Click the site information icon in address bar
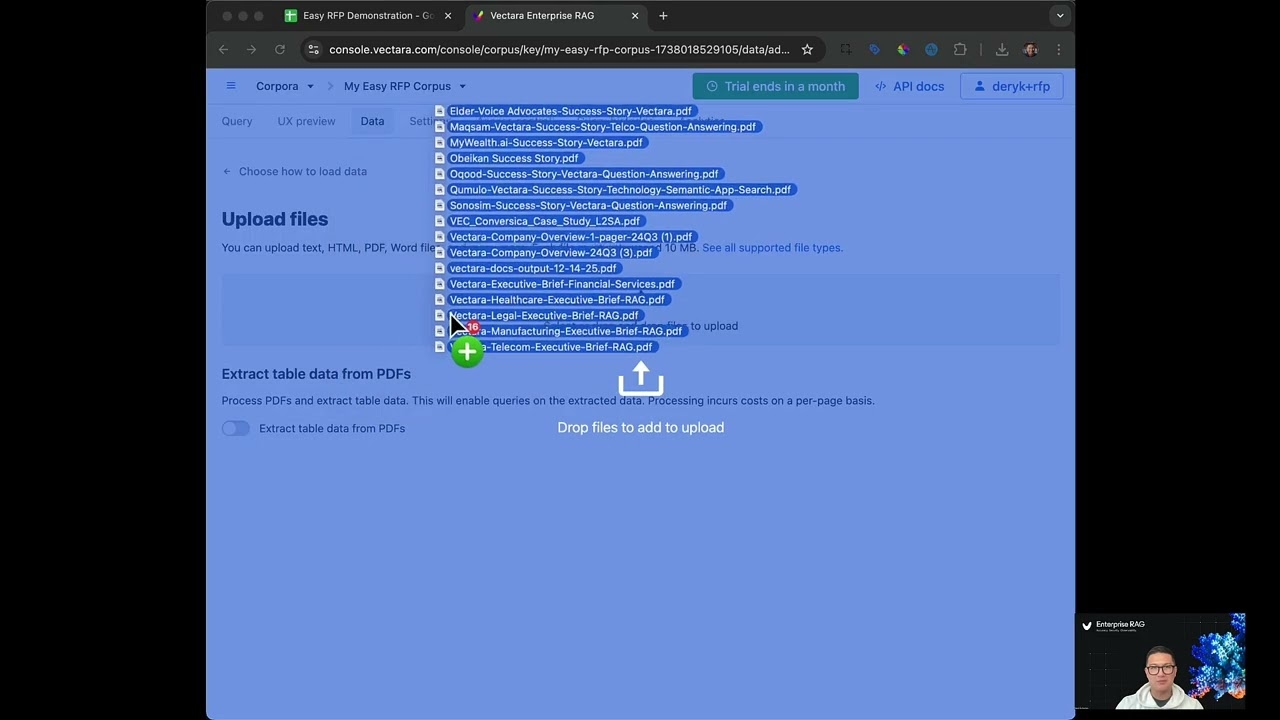Image resolution: width=1280 pixels, height=720 pixels. [314, 49]
